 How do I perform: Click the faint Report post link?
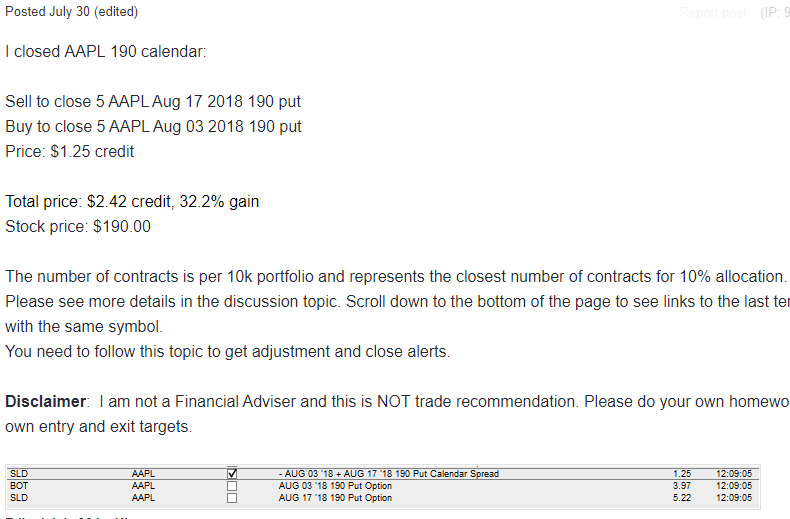point(713,13)
